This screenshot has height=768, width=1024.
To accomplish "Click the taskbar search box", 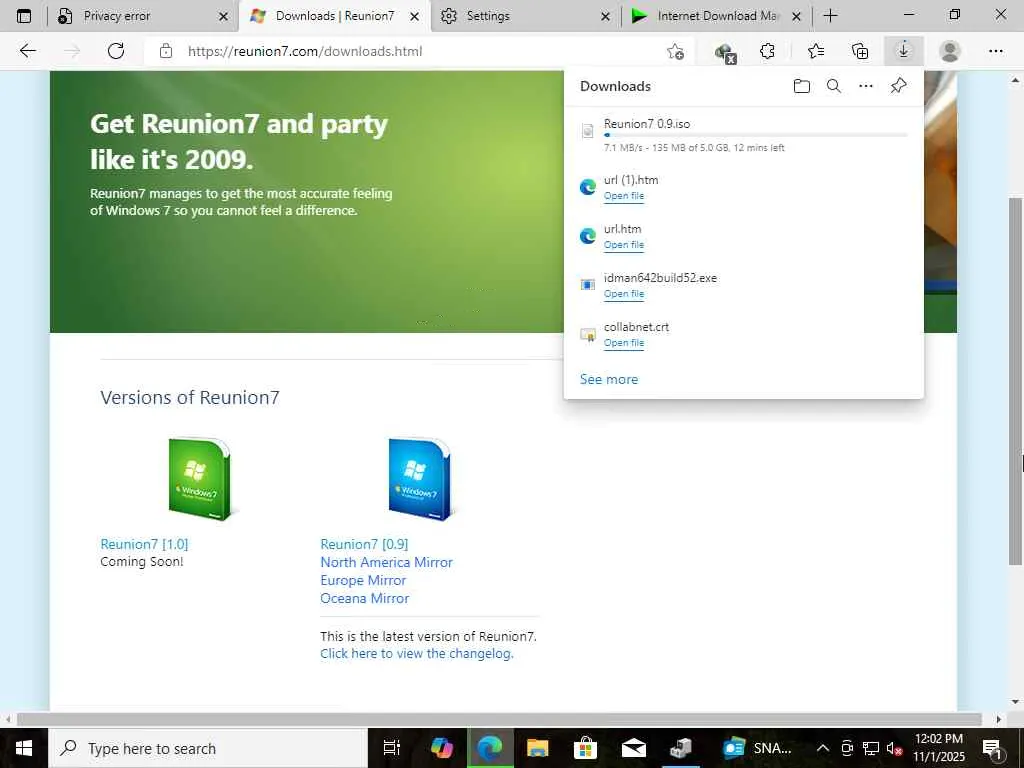I will (x=208, y=748).
